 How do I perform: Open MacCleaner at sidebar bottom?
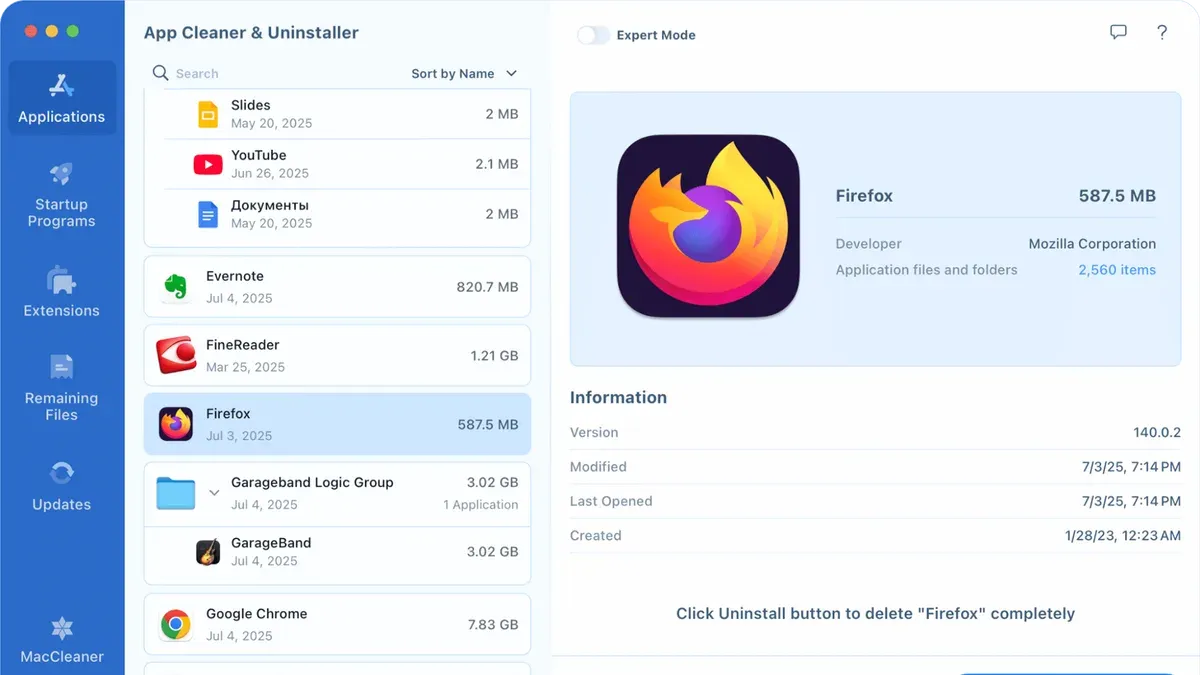coord(61,640)
